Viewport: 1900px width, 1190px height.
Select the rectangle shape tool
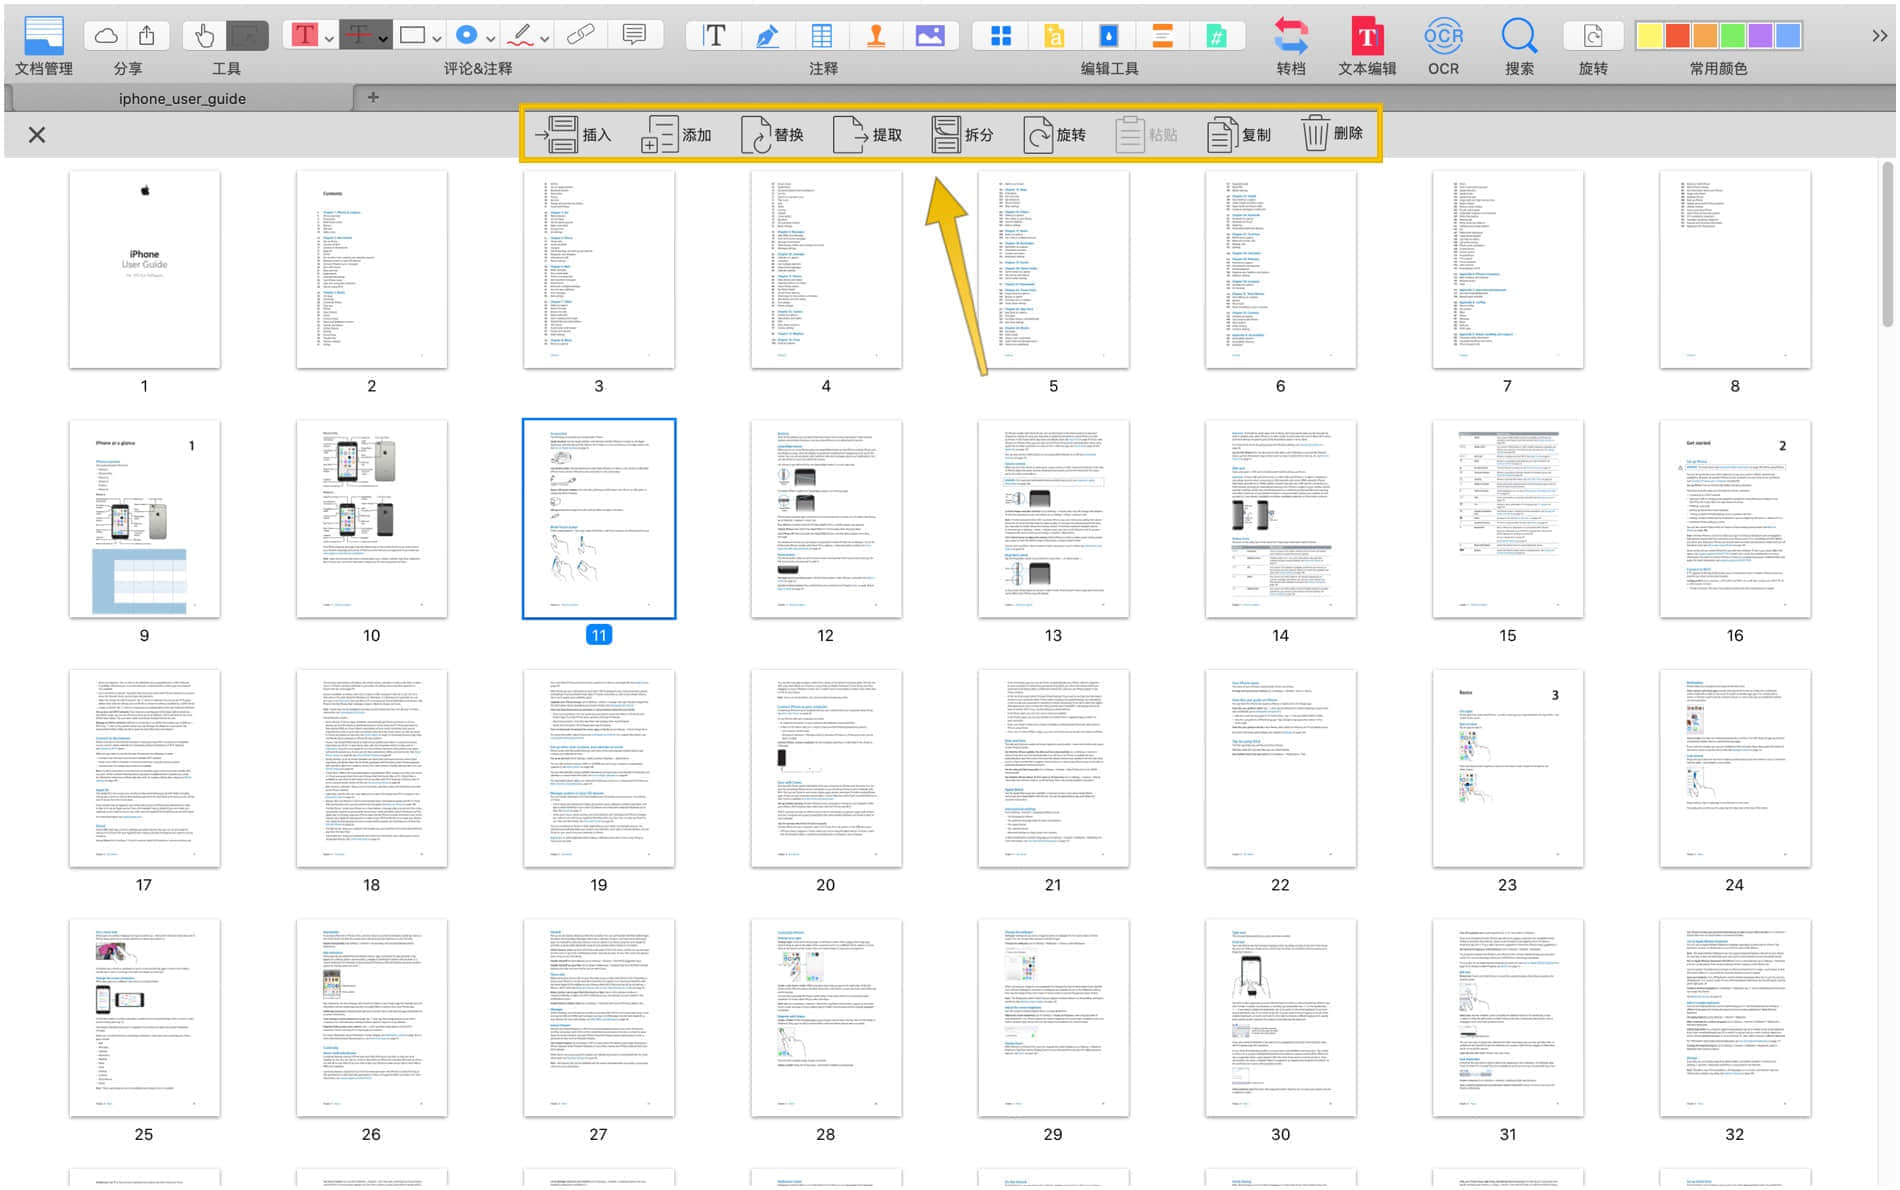[x=412, y=36]
